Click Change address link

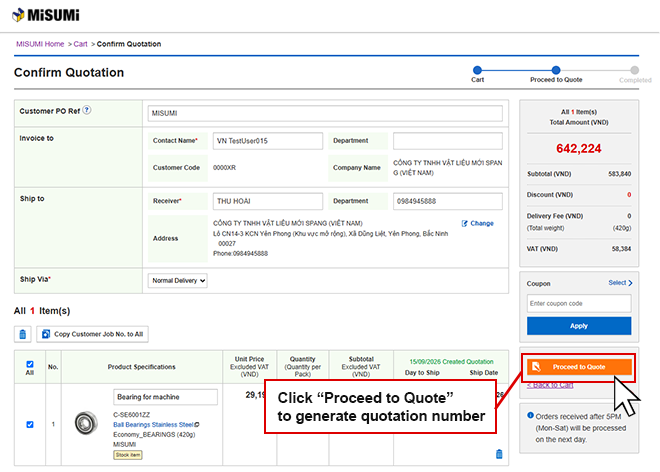coord(477,223)
